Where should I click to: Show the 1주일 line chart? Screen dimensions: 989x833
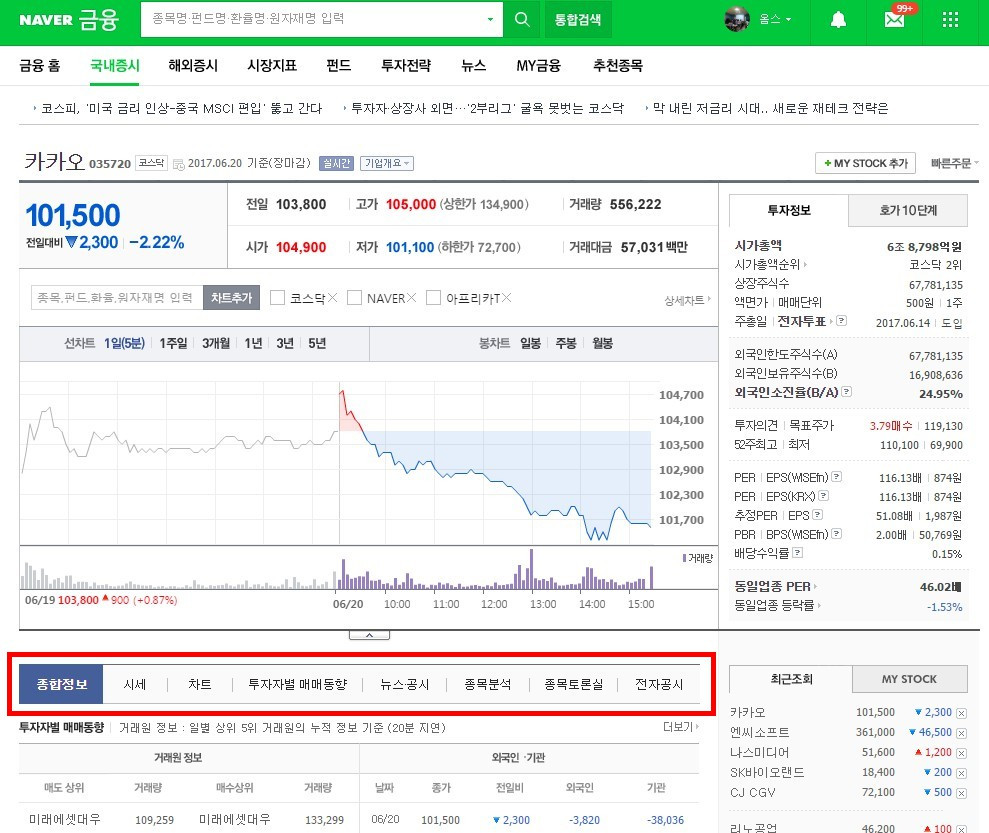pos(173,343)
